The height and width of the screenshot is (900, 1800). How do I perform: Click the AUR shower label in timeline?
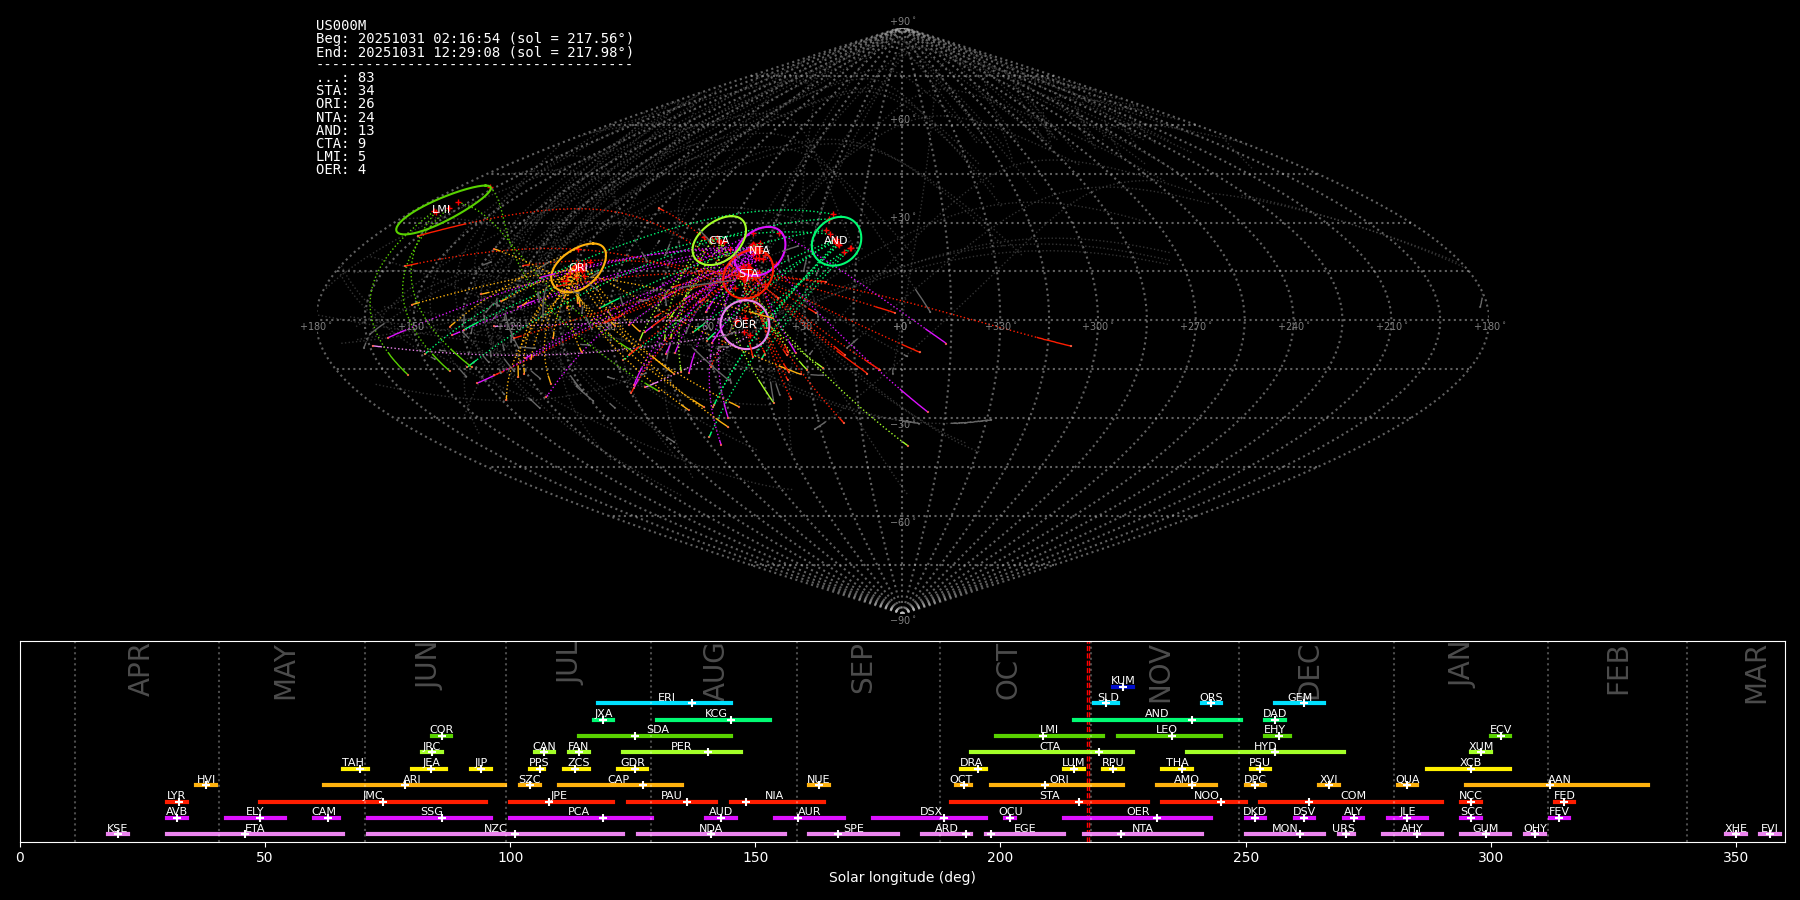[x=809, y=812]
